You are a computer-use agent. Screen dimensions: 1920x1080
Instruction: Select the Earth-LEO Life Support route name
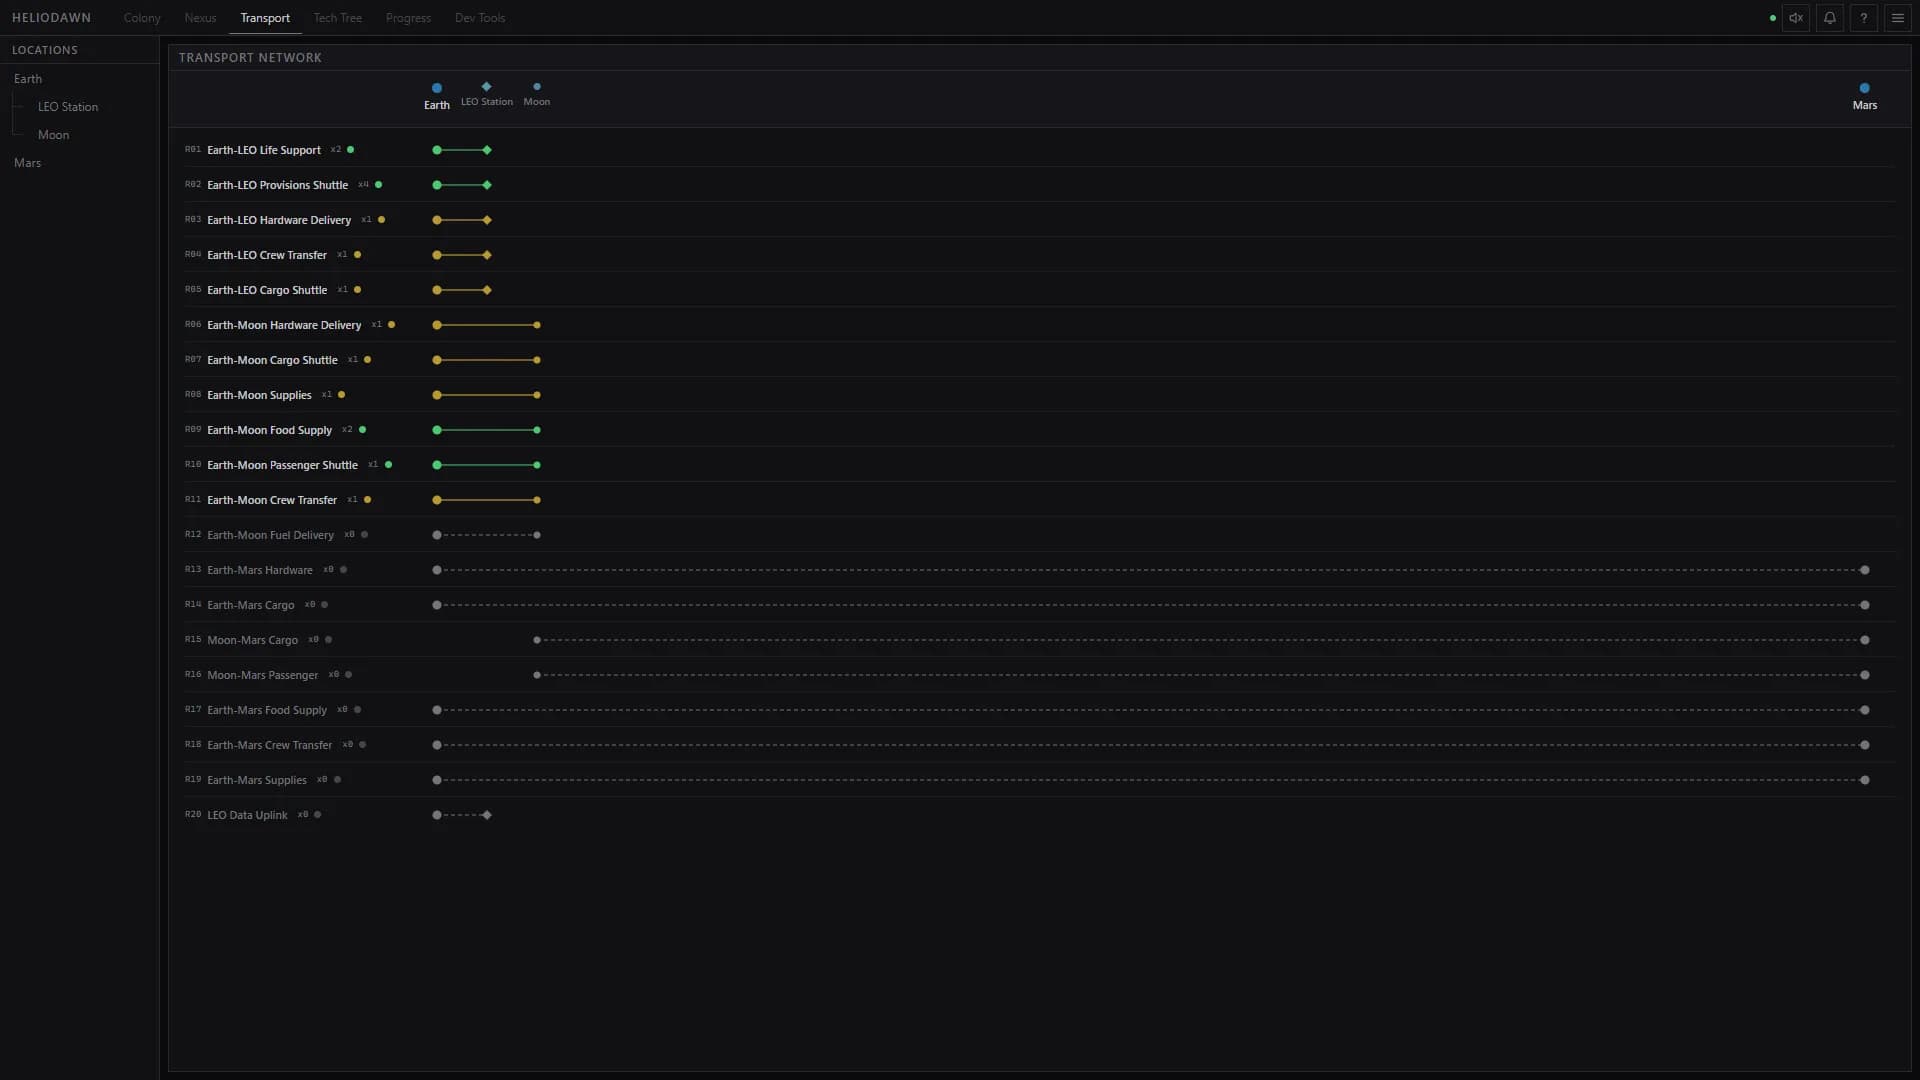264,150
